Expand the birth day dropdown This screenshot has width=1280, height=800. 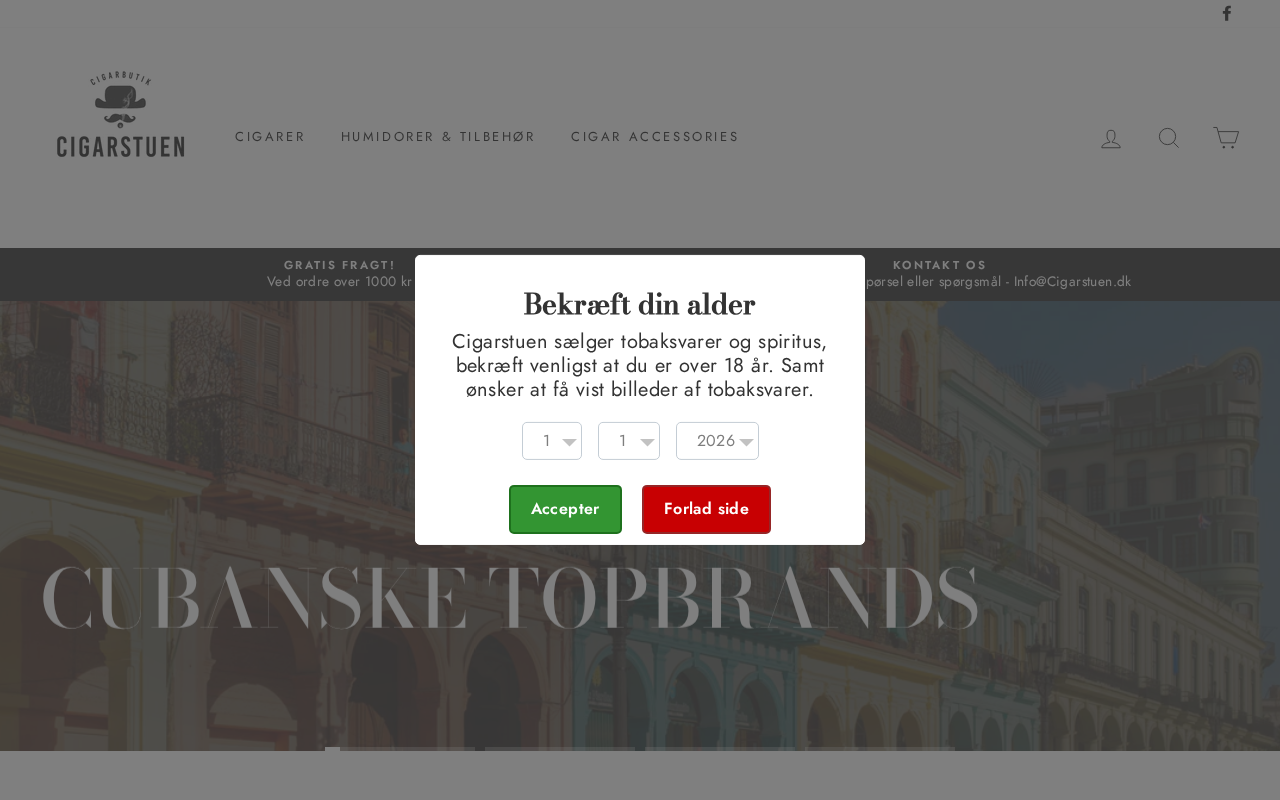(x=552, y=441)
